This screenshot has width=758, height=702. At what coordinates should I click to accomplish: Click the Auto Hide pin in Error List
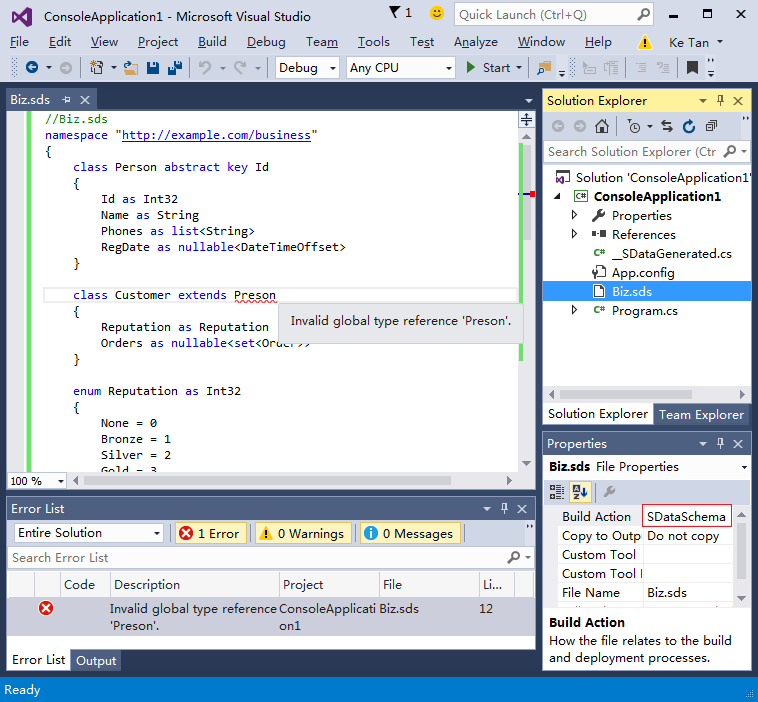click(504, 508)
